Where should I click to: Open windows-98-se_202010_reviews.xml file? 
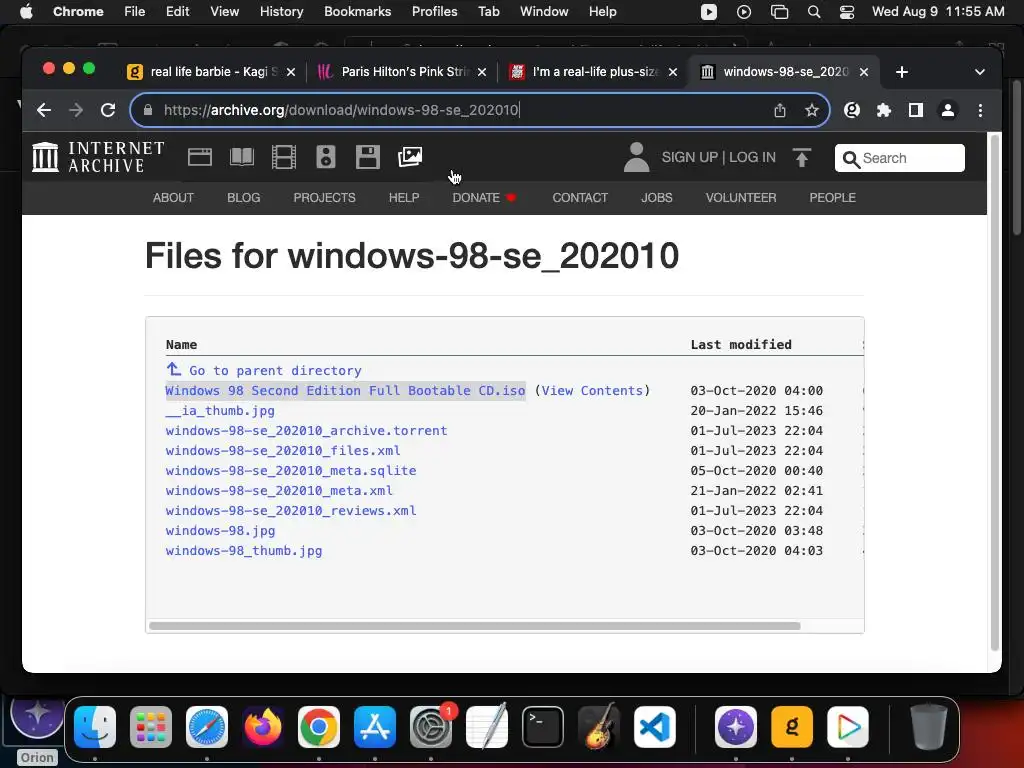coord(291,511)
